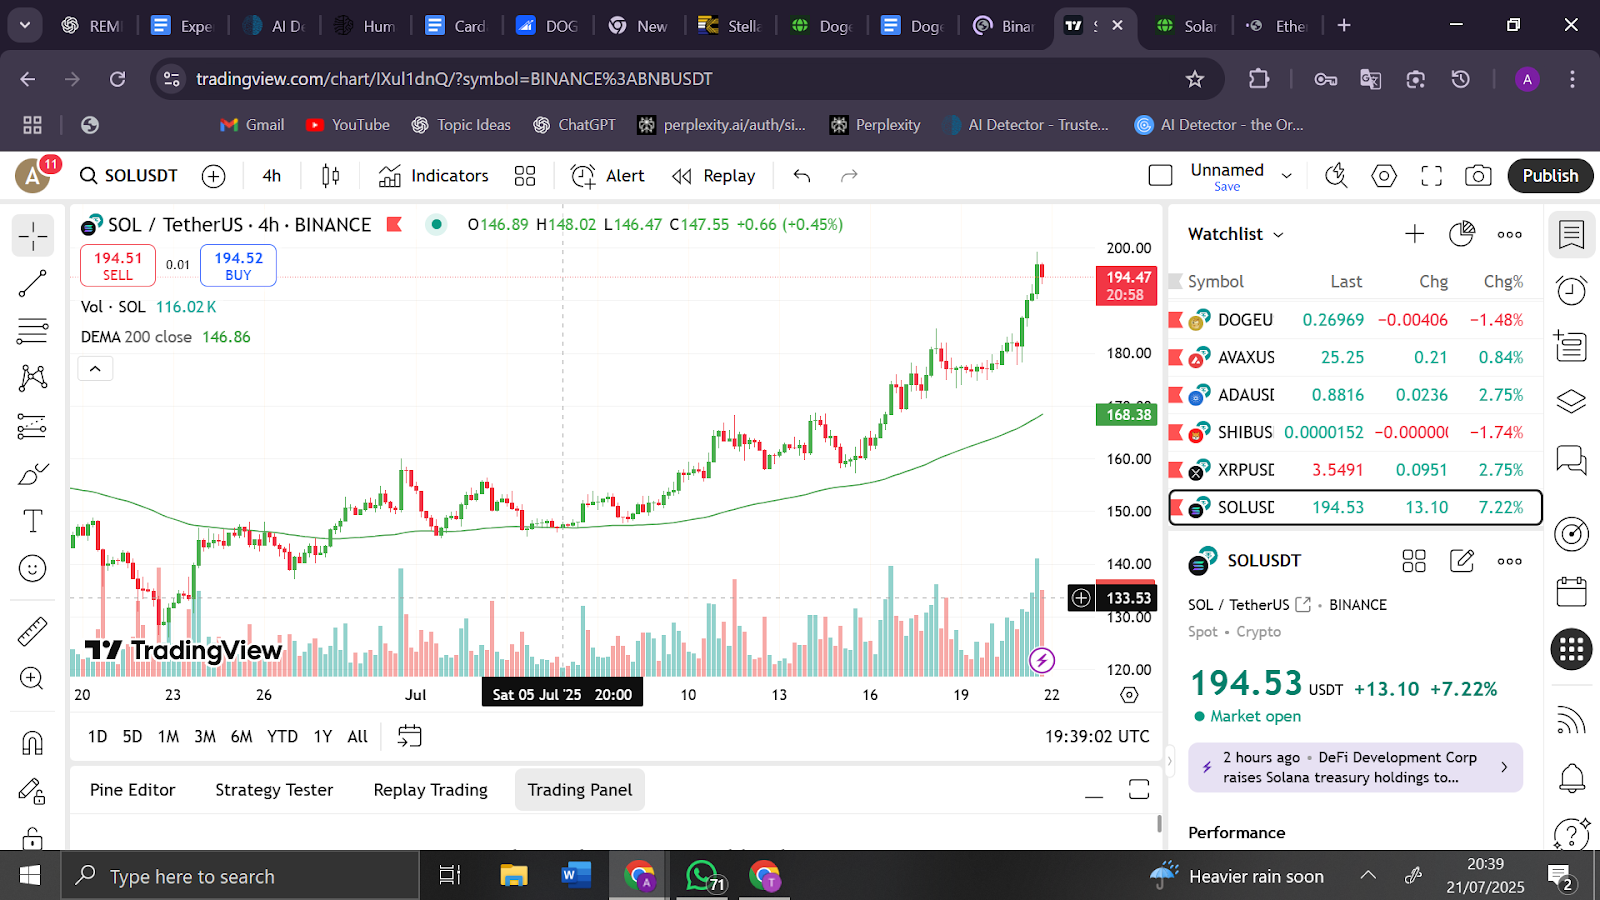Publish the chart idea

click(1550, 176)
